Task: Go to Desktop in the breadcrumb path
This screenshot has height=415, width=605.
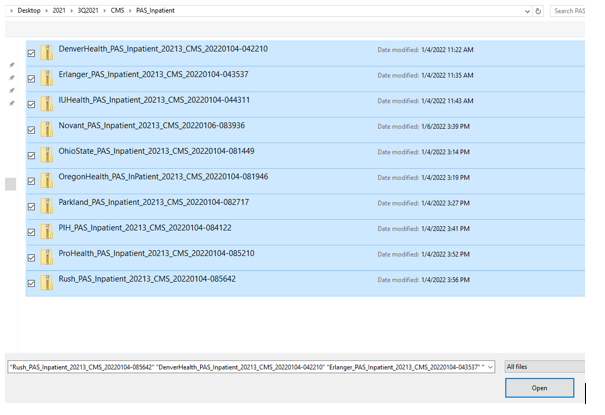Action: pyautogui.click(x=29, y=10)
